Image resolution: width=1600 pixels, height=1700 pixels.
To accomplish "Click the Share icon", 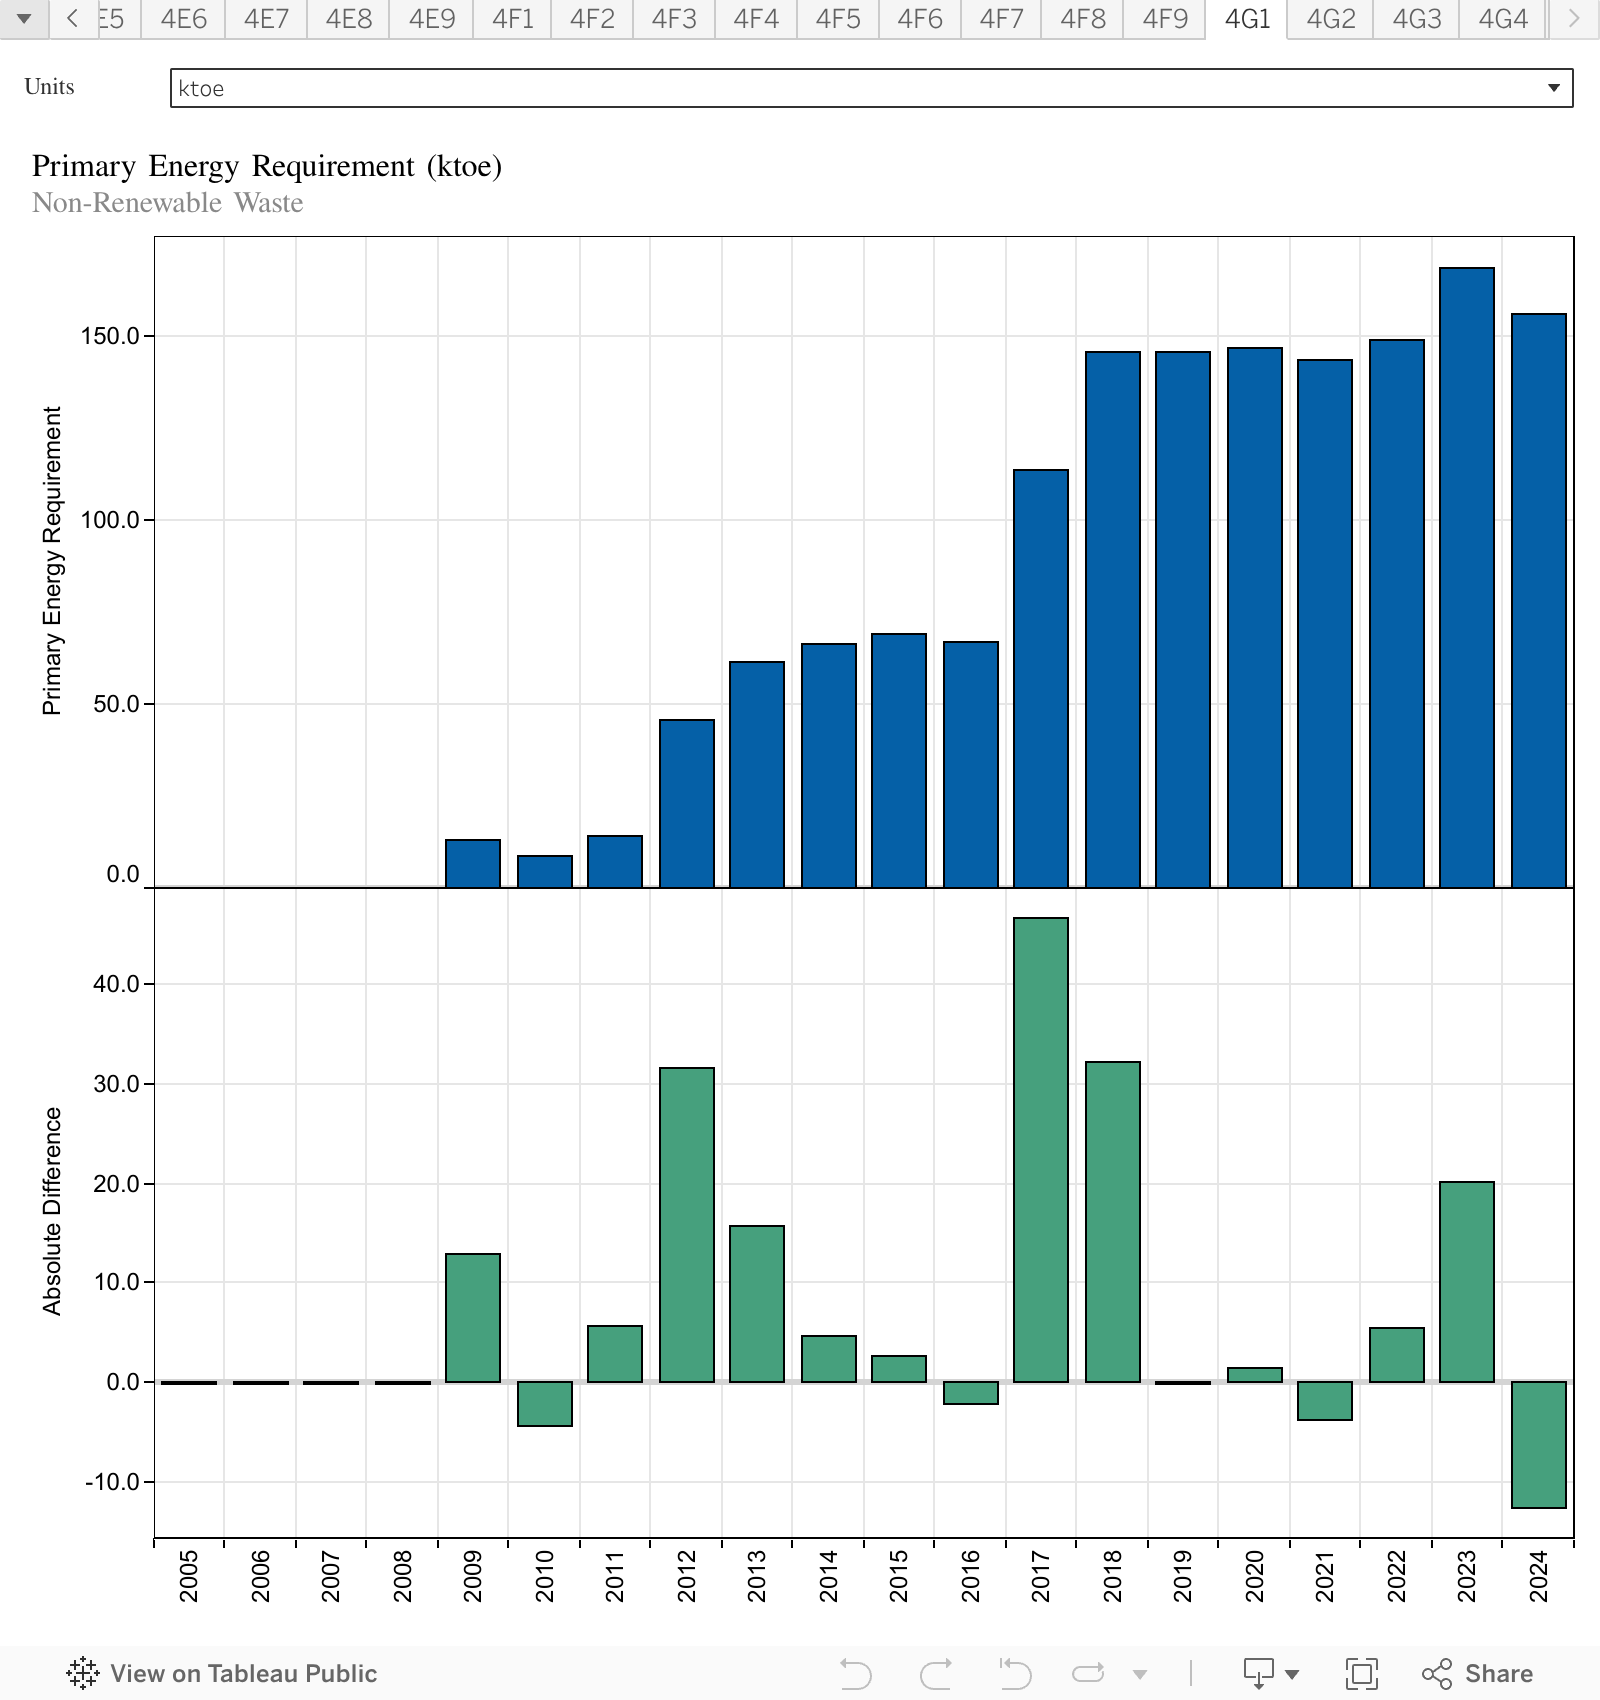I will 1477,1673.
